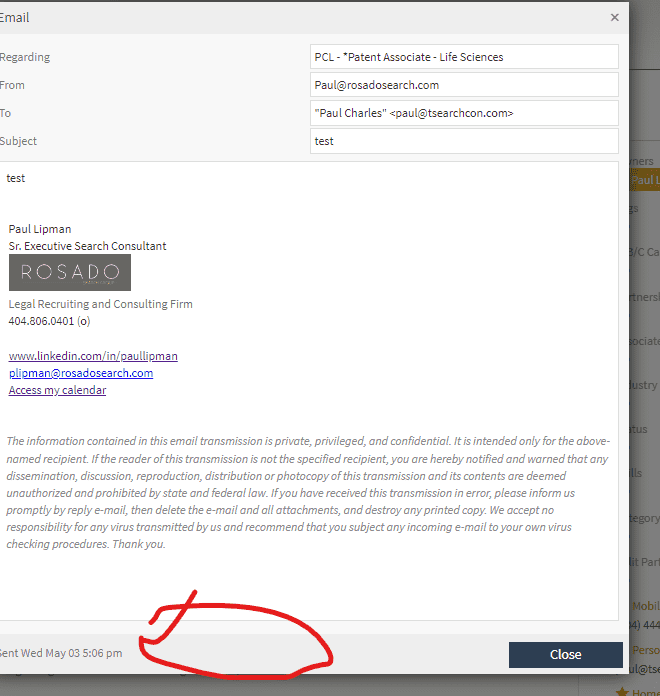Select the Legal Recruiting and Consulting Firm text
Image resolution: width=660 pixels, height=696 pixels.
pyautogui.click(x=101, y=304)
